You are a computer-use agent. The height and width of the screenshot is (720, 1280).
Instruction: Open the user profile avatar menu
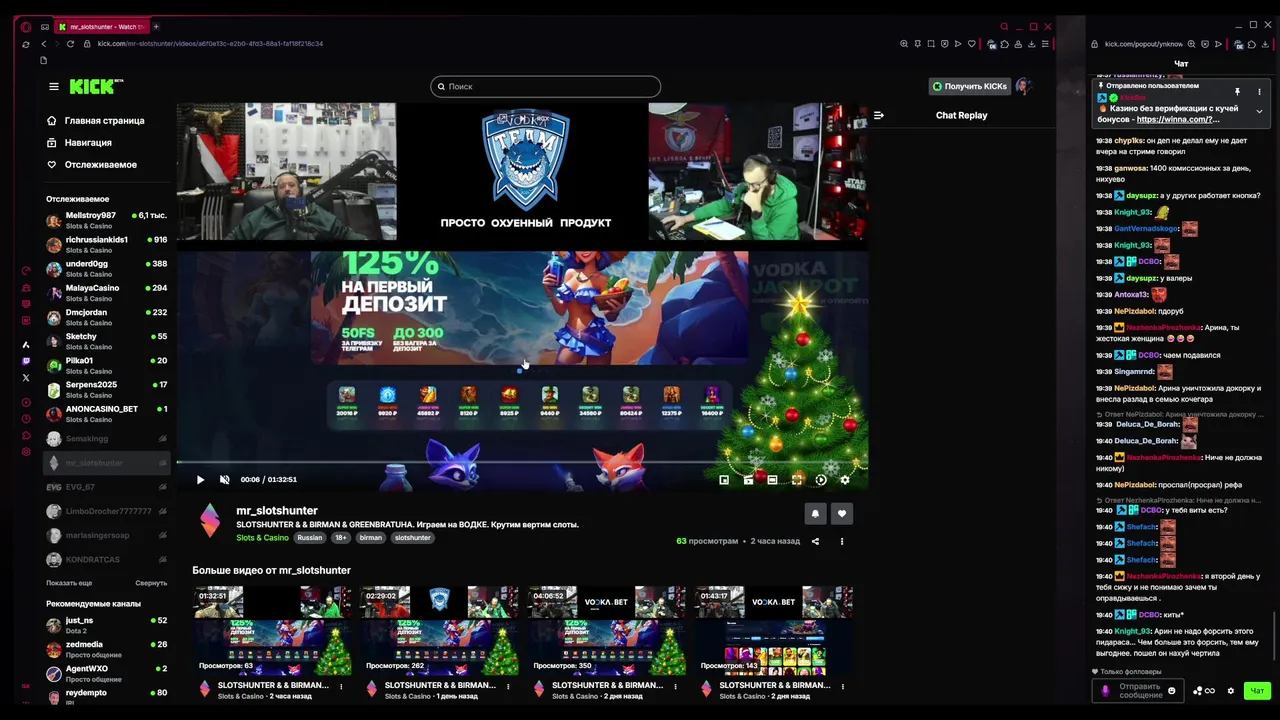pyautogui.click(x=1023, y=86)
